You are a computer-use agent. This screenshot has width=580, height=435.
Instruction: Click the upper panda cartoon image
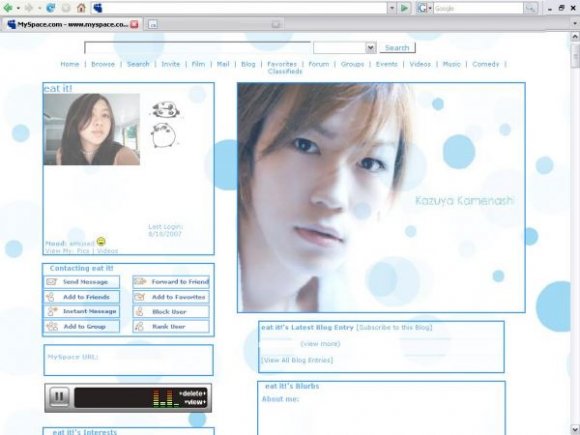165,110
